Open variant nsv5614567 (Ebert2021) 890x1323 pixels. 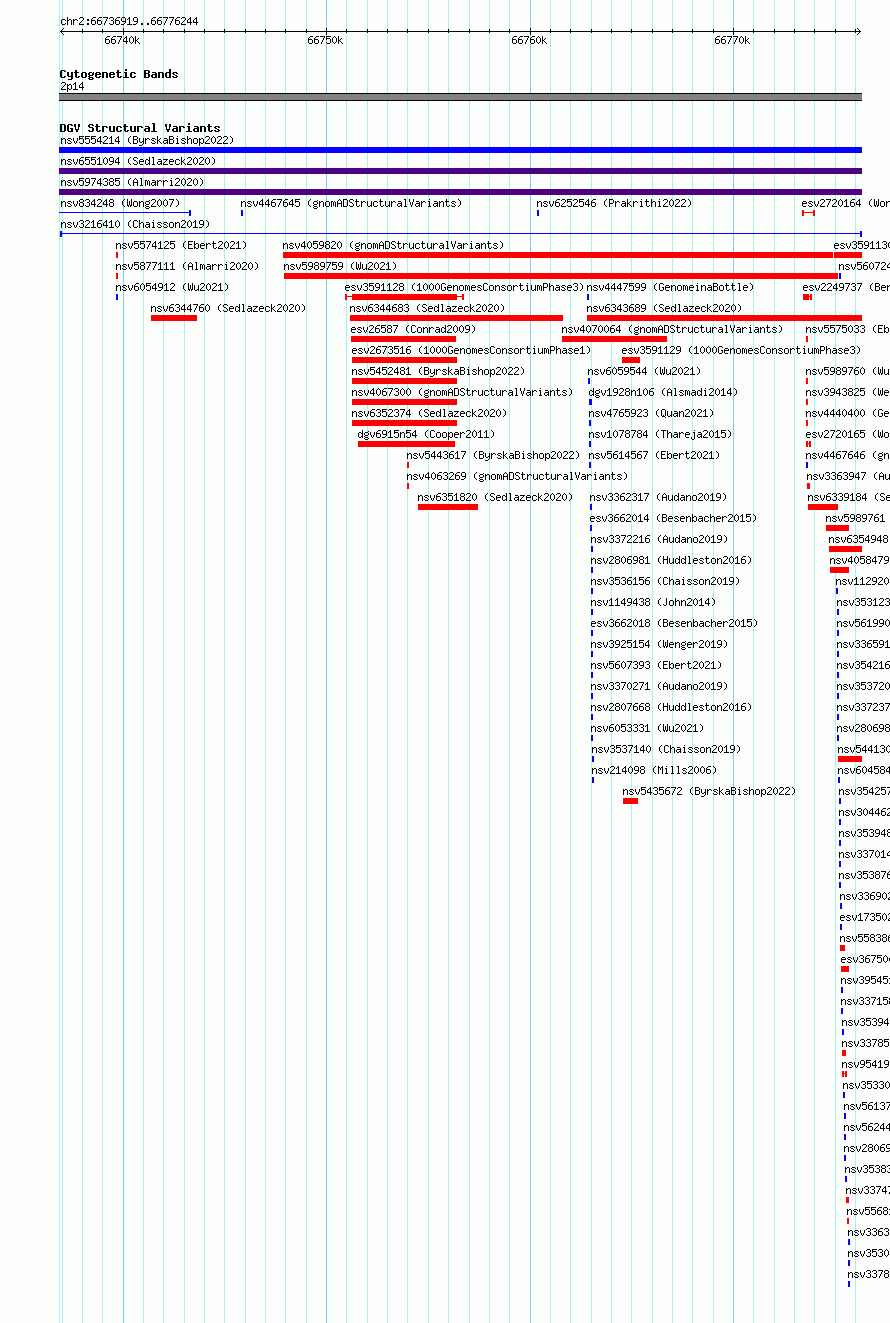(x=654, y=455)
